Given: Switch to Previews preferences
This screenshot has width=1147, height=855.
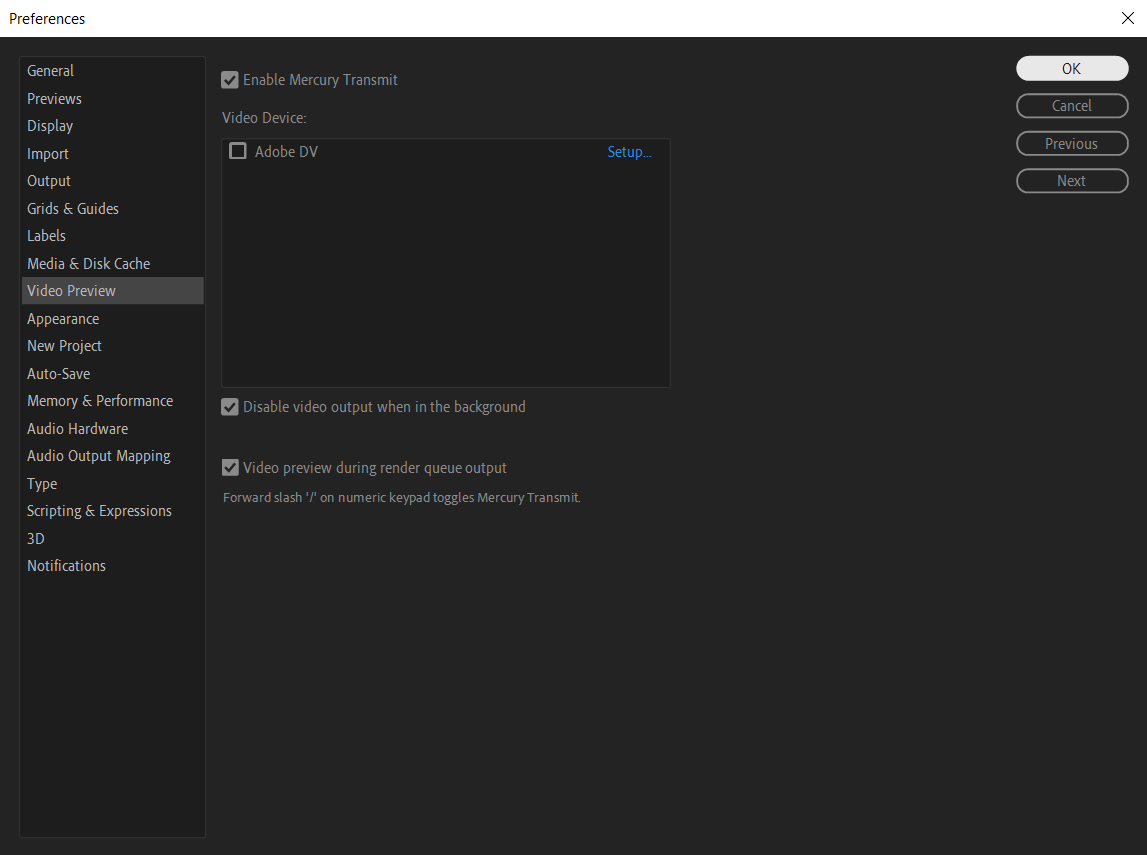Looking at the screenshot, I should coord(55,99).
